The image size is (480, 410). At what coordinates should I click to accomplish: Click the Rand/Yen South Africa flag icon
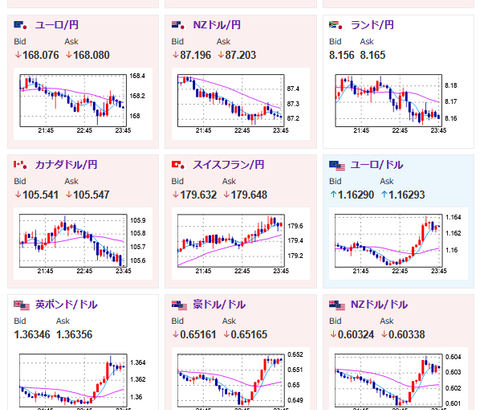[x=336, y=25]
